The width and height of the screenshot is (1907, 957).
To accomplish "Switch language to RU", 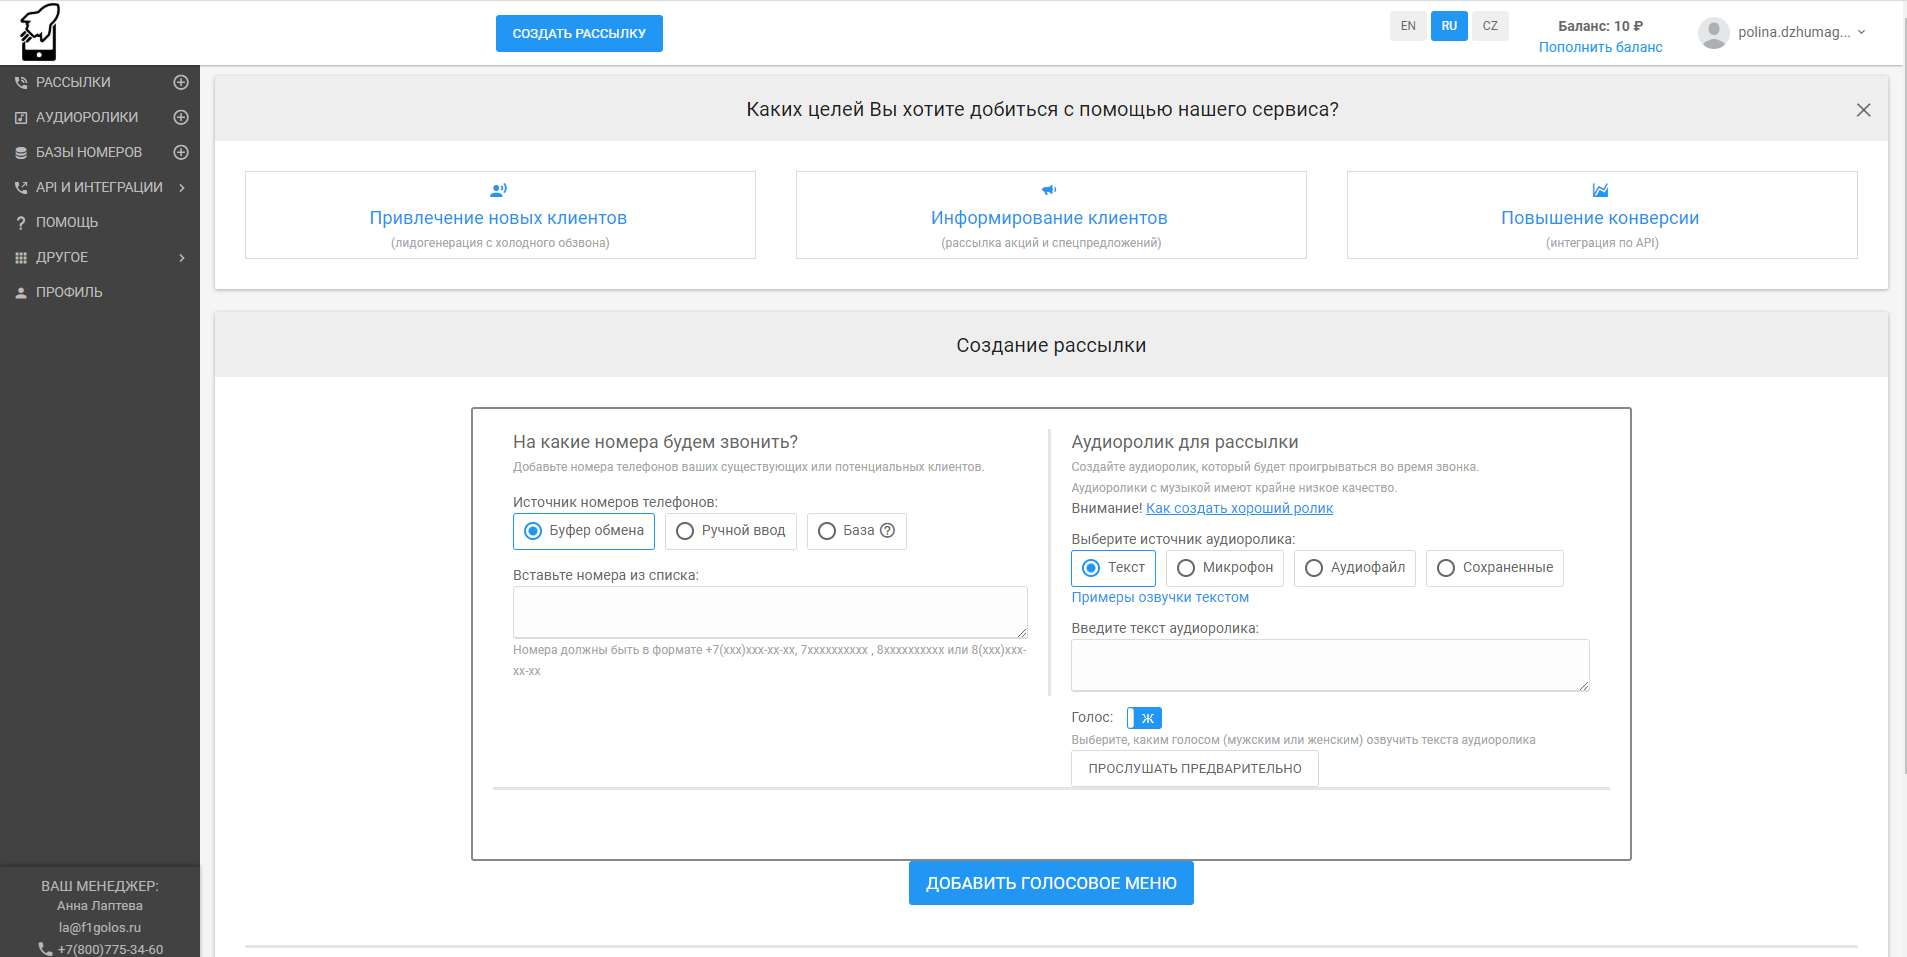I will coord(1449,26).
